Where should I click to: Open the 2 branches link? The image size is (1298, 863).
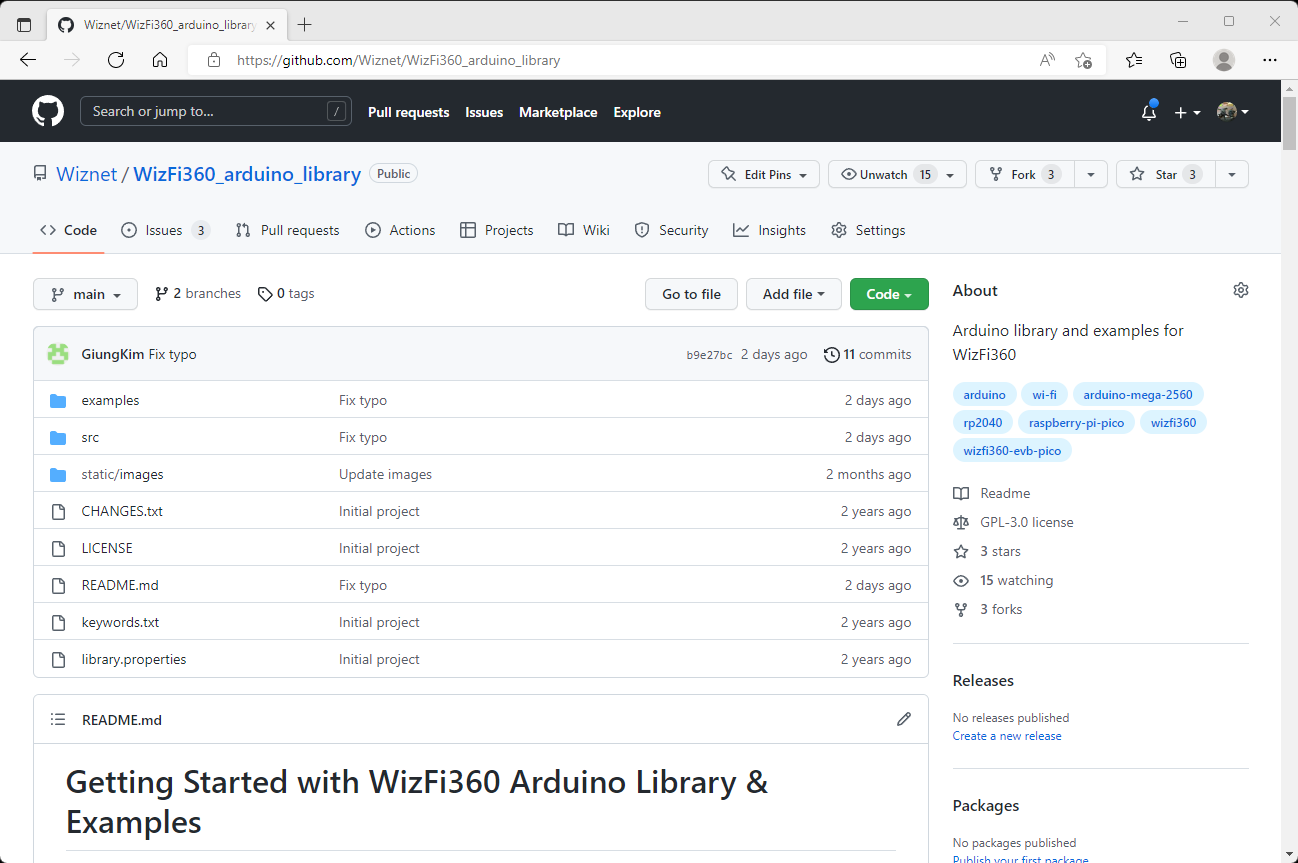(198, 294)
